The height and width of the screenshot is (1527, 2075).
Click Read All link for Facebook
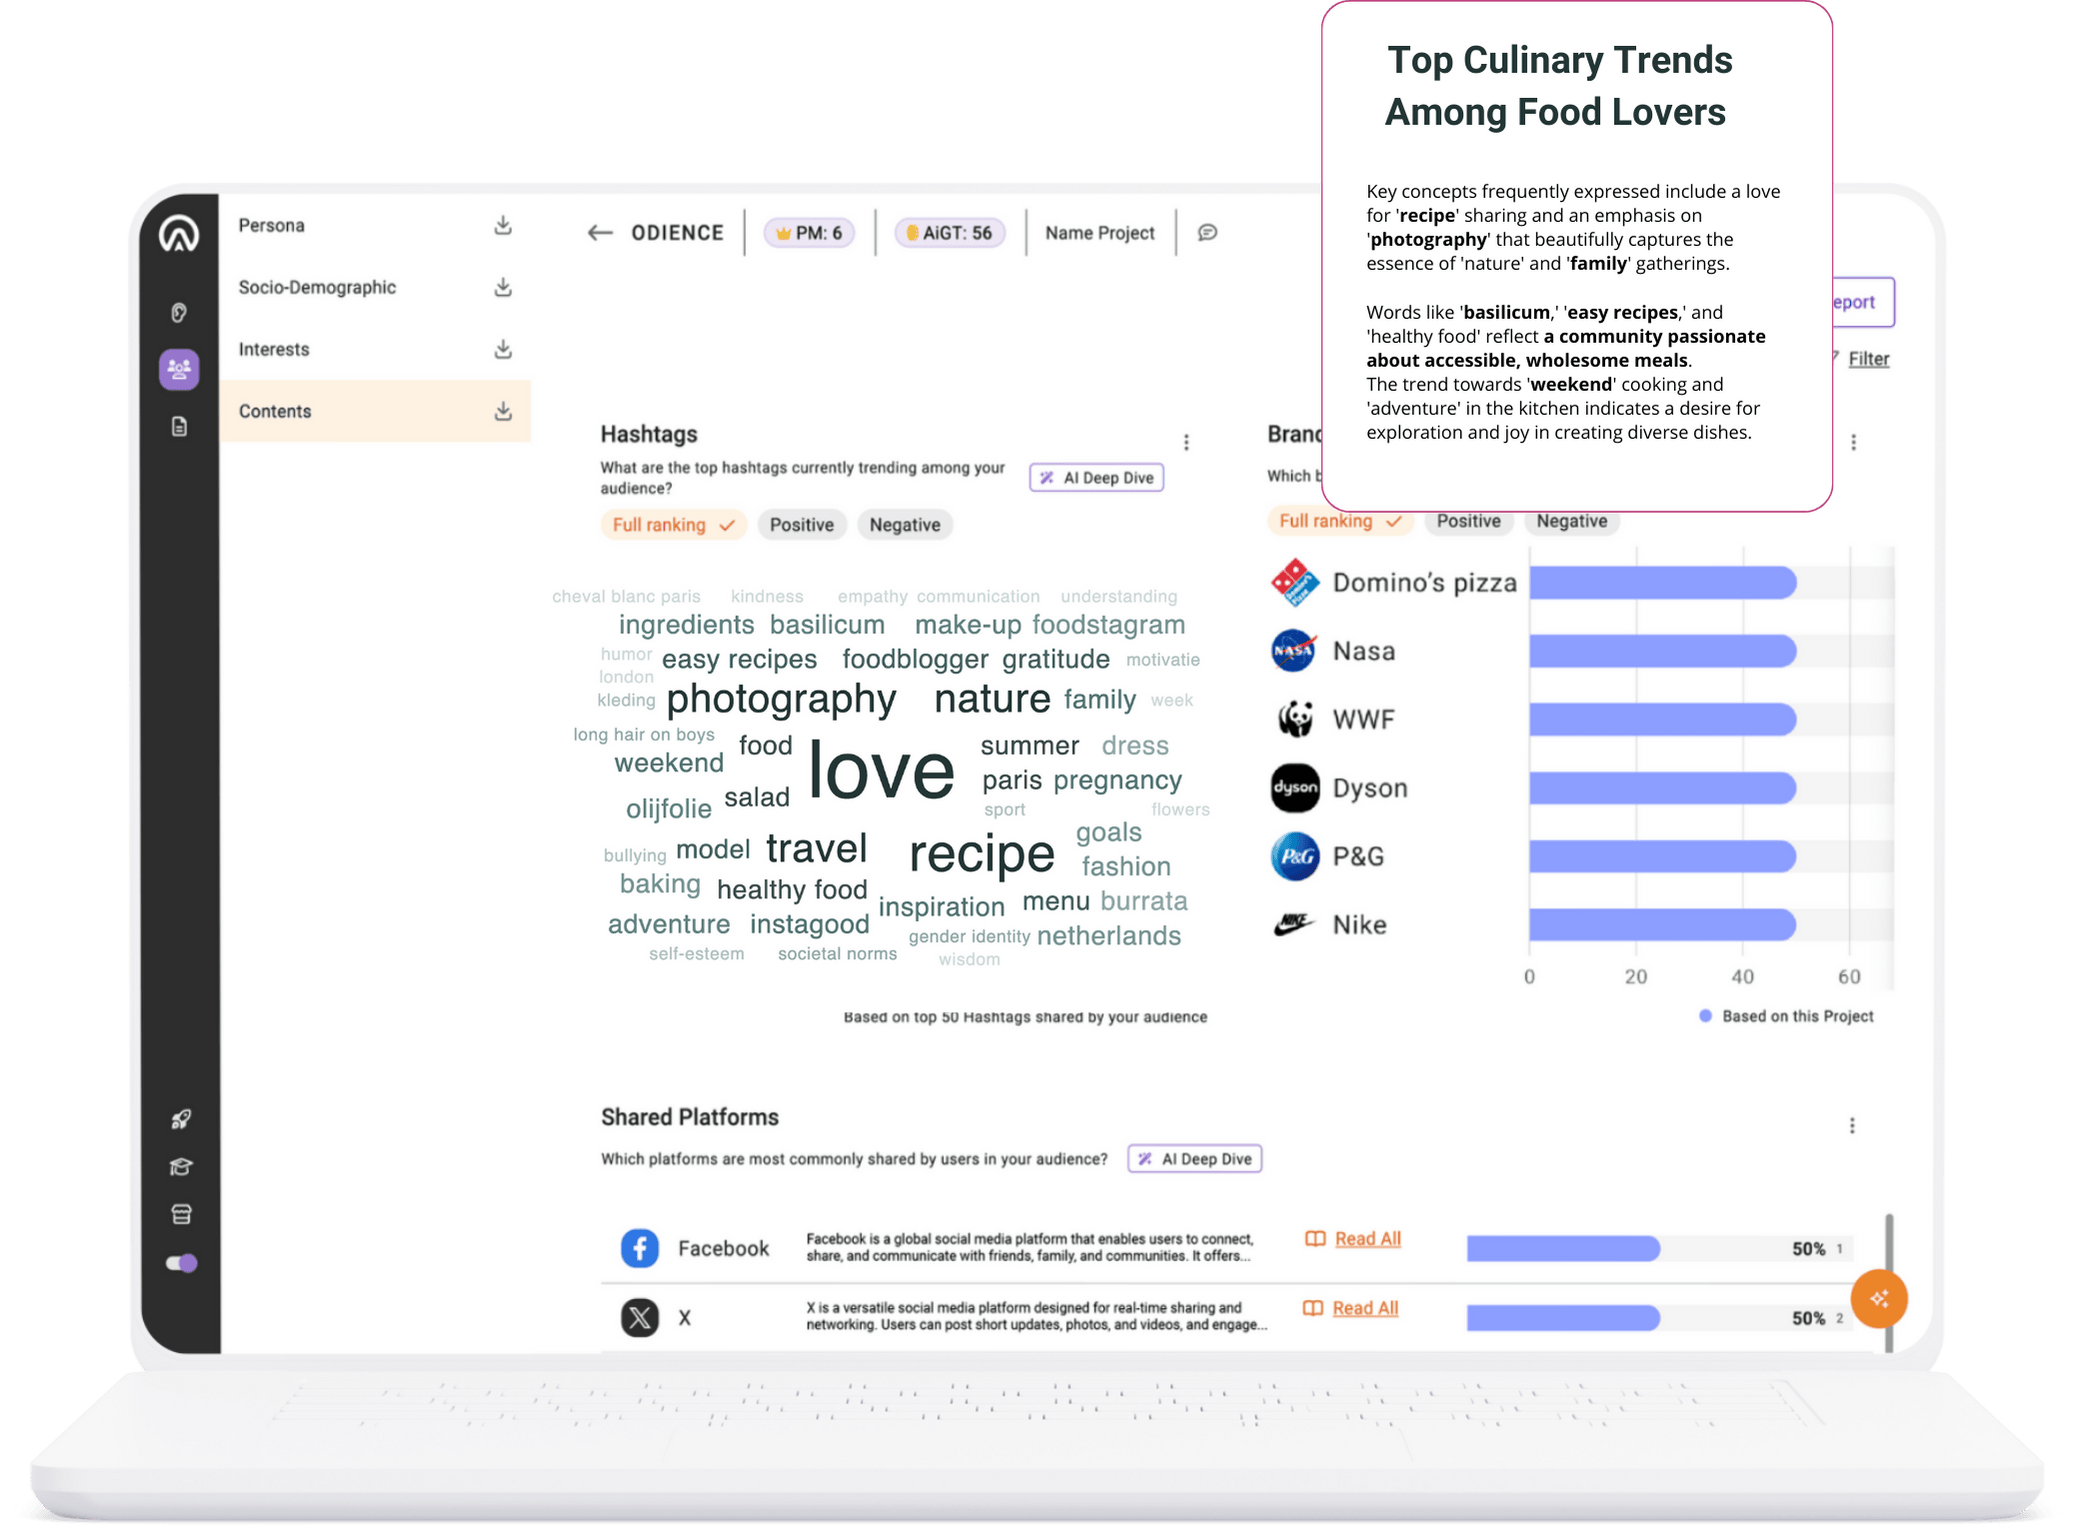tap(1367, 1239)
